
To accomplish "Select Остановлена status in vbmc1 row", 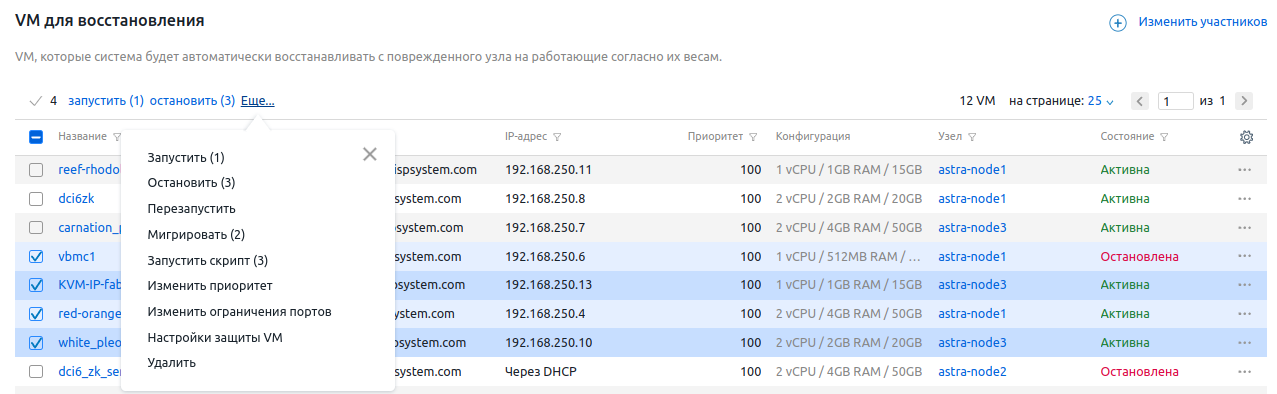I will pyautogui.click(x=1140, y=257).
